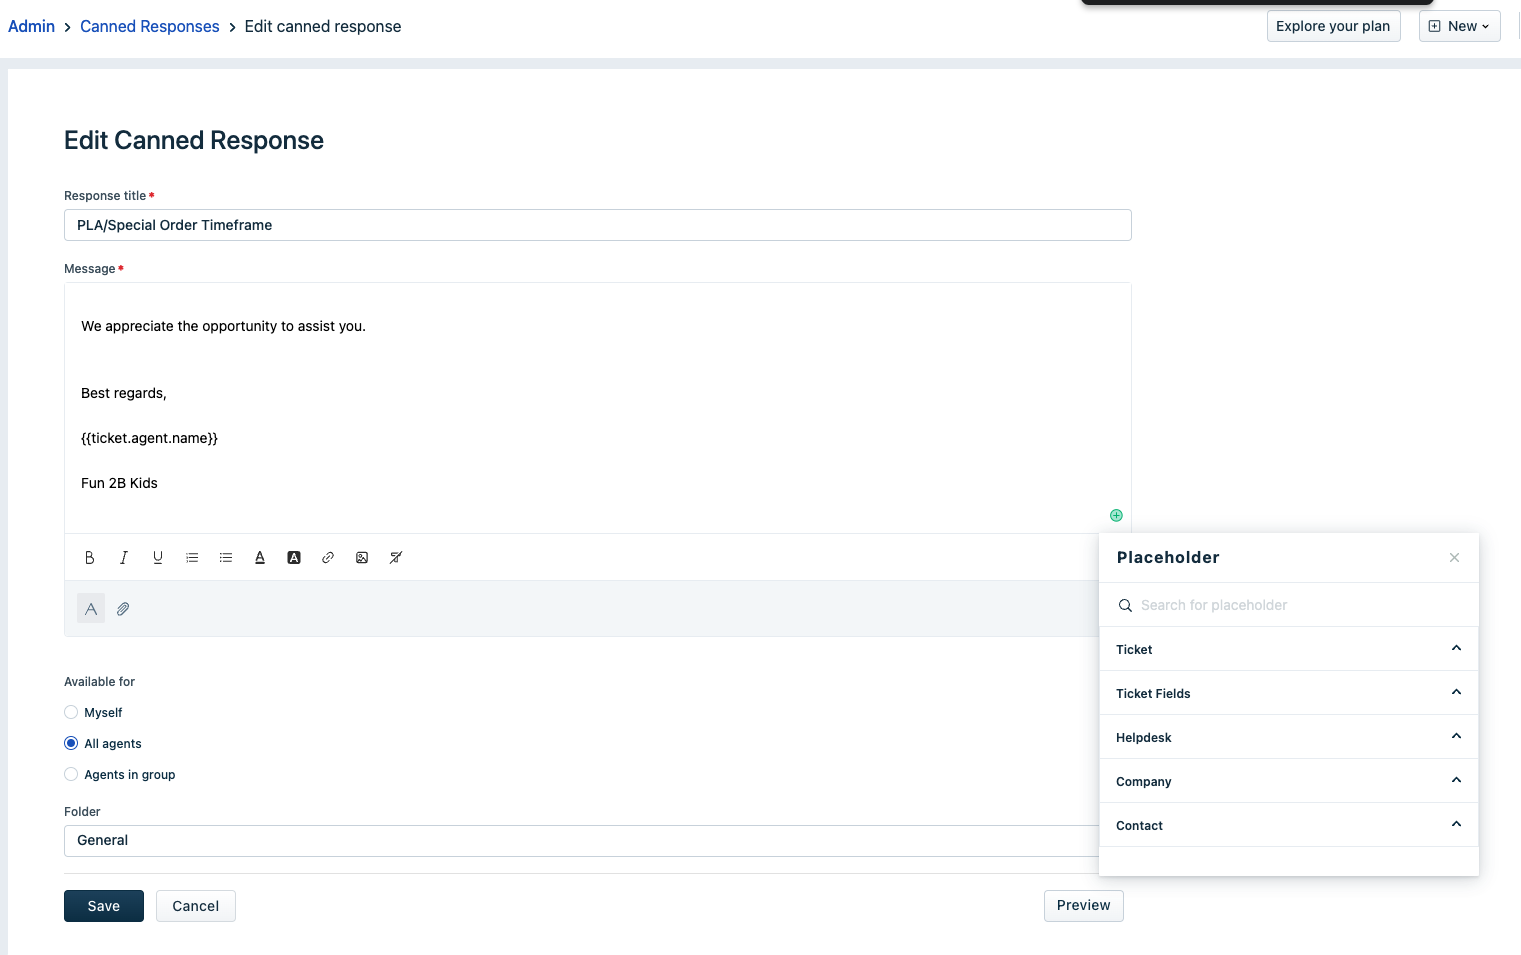Image resolution: width=1521 pixels, height=955 pixels.
Task: Click the search magnifier in Placeholder panel
Action: (x=1125, y=605)
